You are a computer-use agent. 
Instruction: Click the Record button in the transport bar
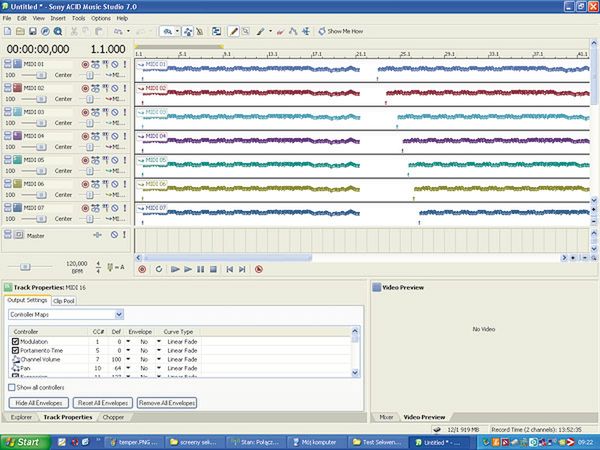[142, 269]
